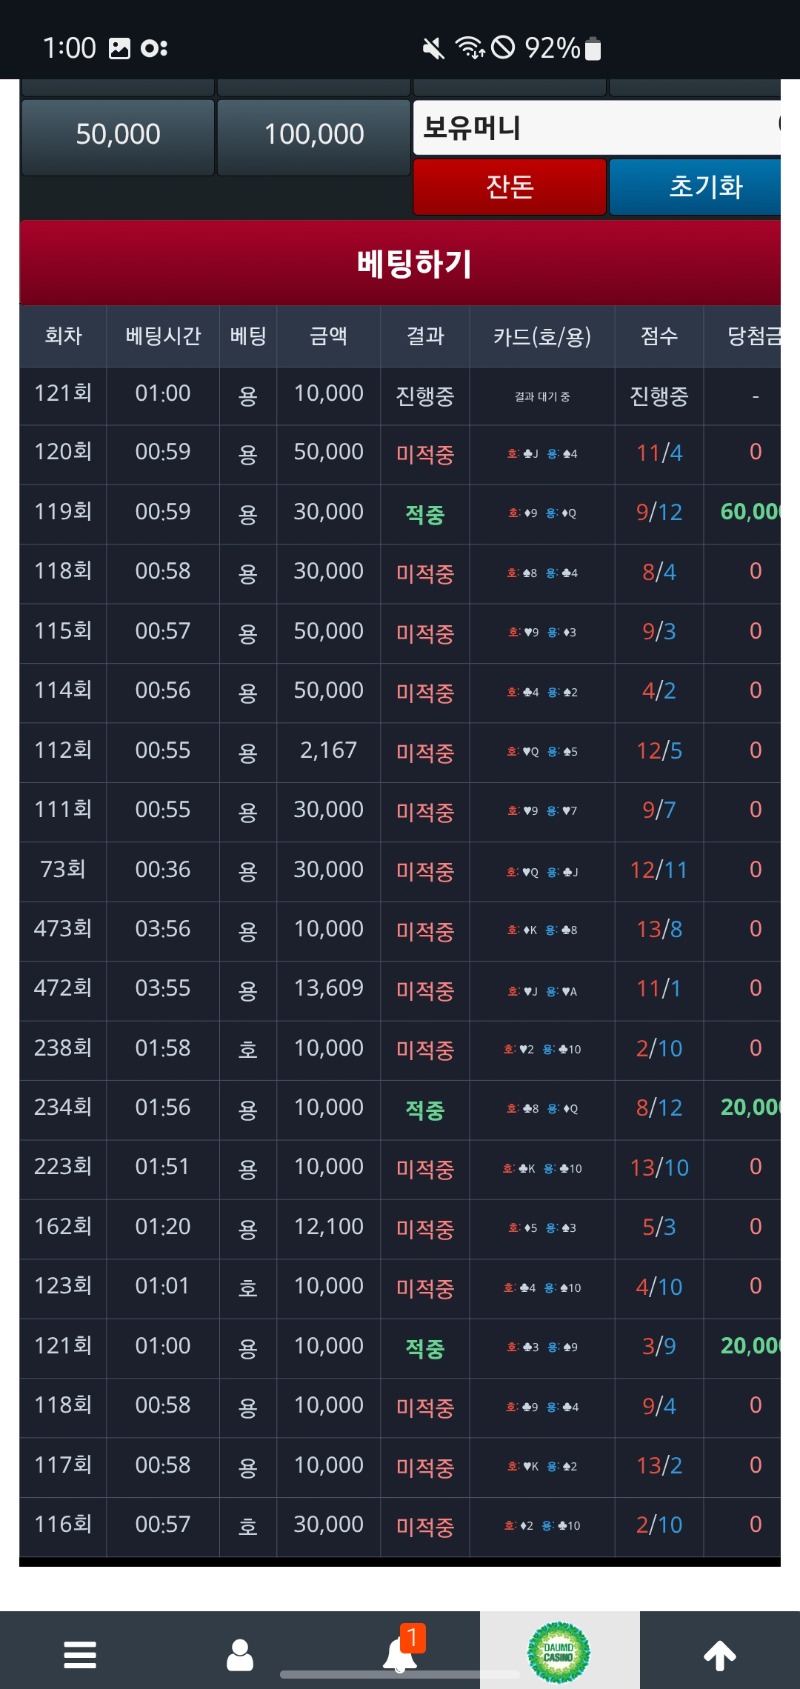Click the 보유머니 balance field
The height and width of the screenshot is (1689, 800).
(x=596, y=128)
